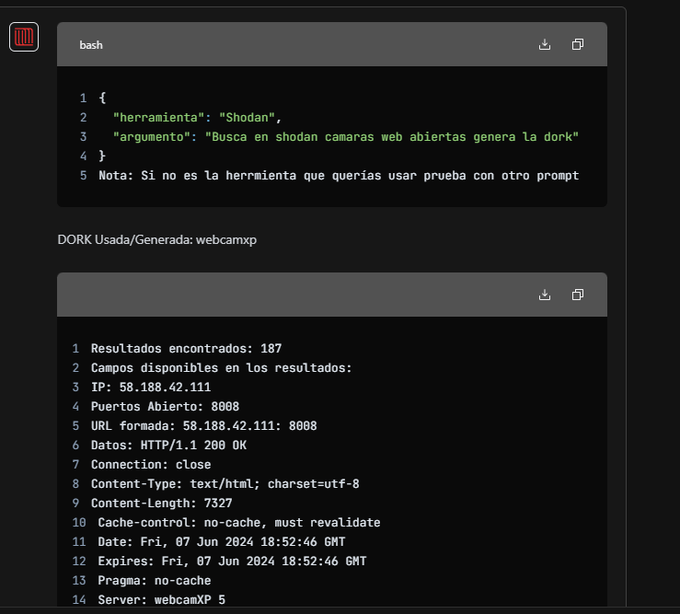680x614 pixels.
Task: Click the '"argumento"' line about camaras web
Action: pyautogui.click(x=346, y=137)
